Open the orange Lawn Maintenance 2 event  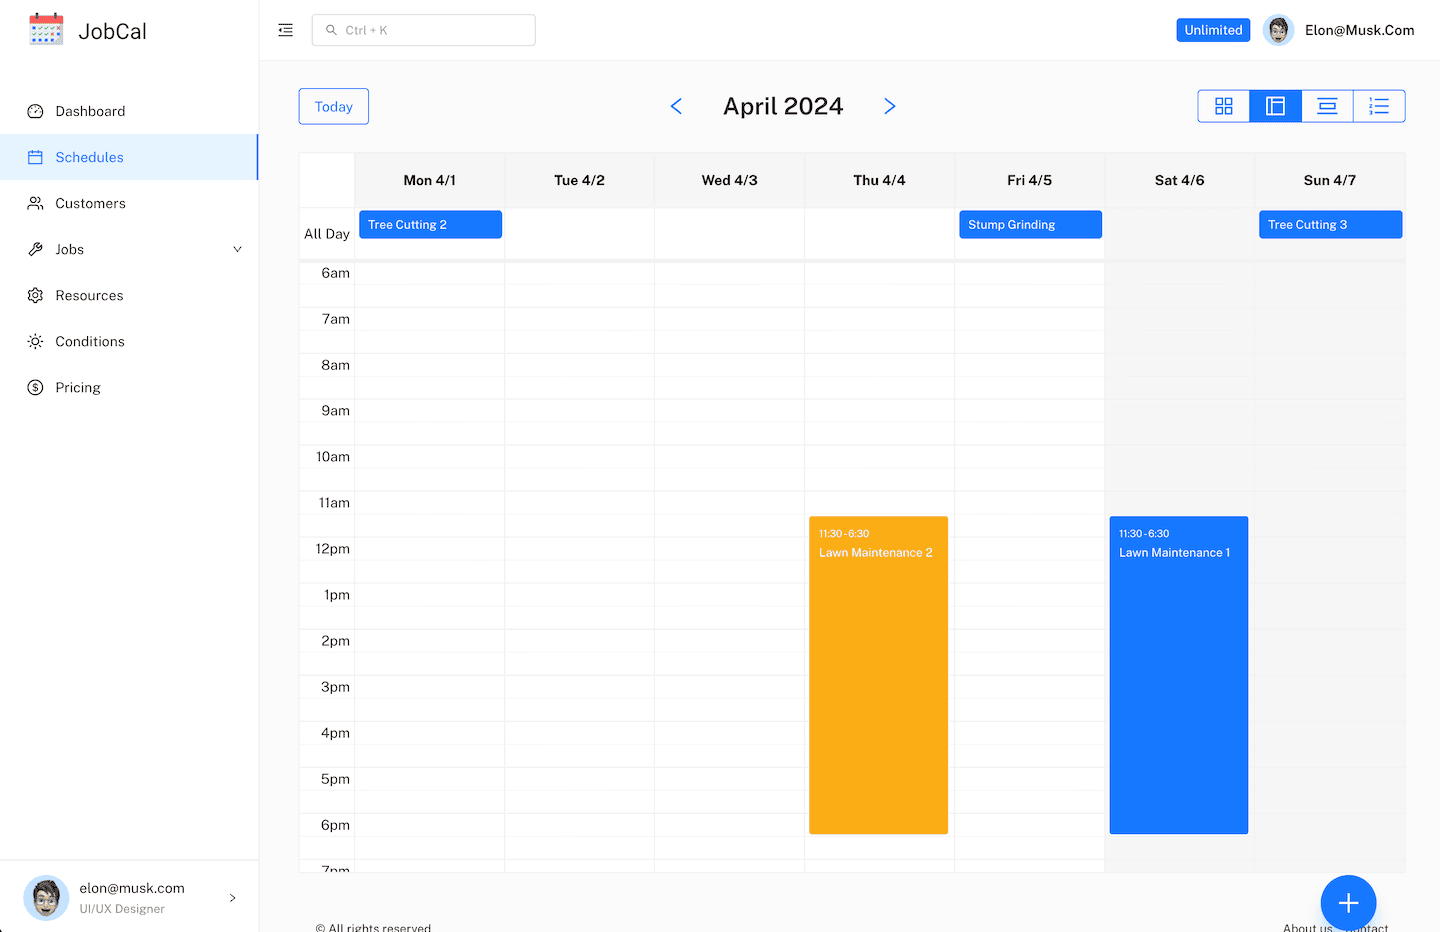click(878, 675)
